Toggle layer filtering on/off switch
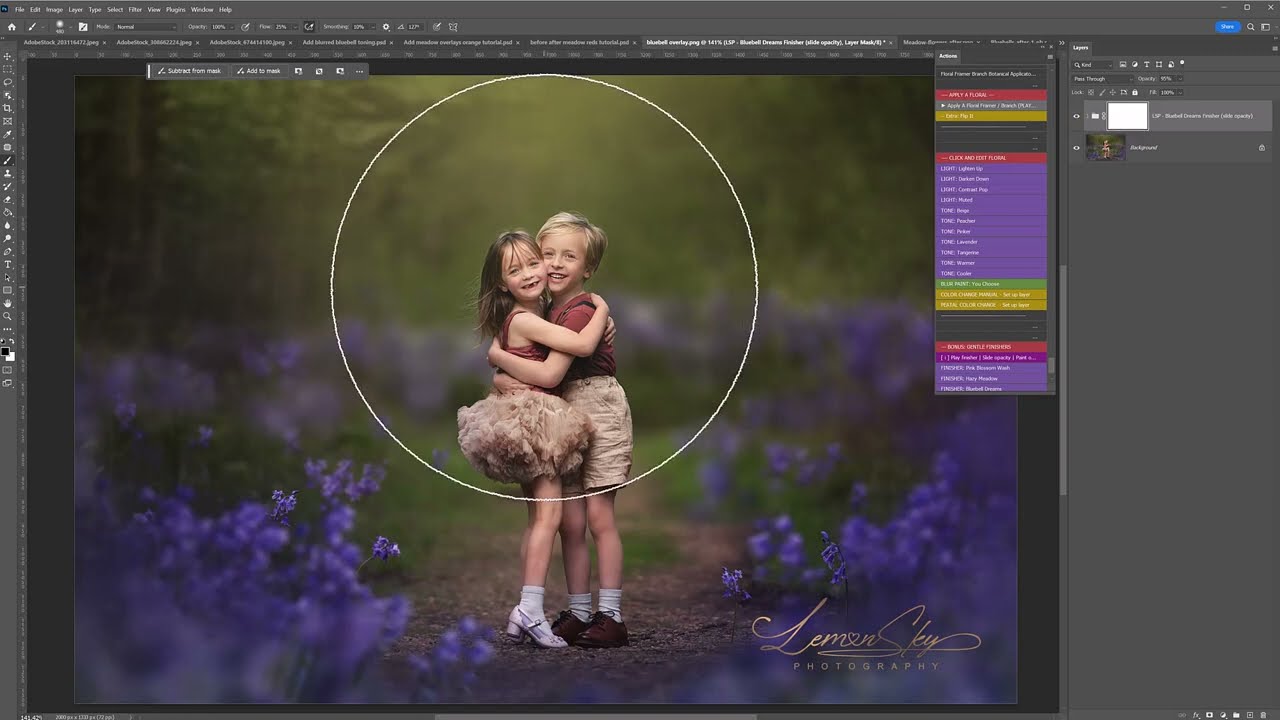1280x720 pixels. 1181,64
